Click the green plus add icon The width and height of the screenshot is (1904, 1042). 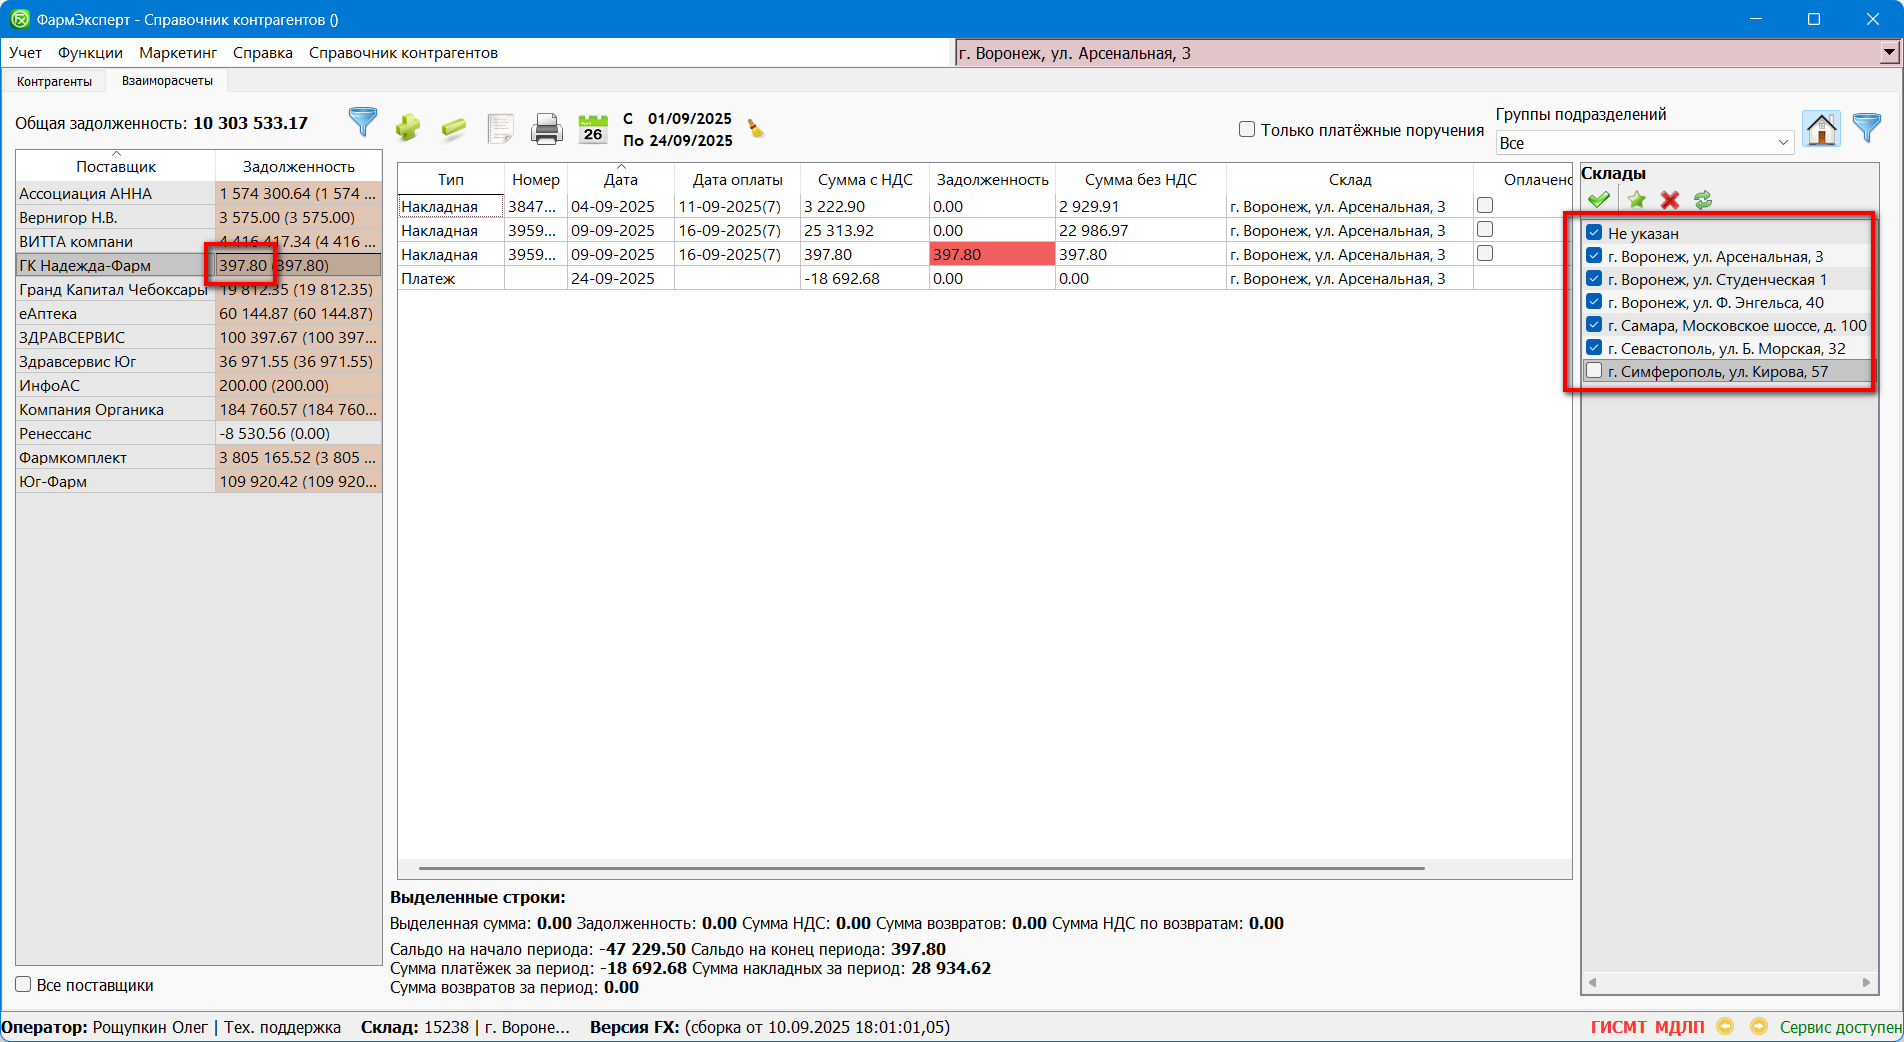407,128
